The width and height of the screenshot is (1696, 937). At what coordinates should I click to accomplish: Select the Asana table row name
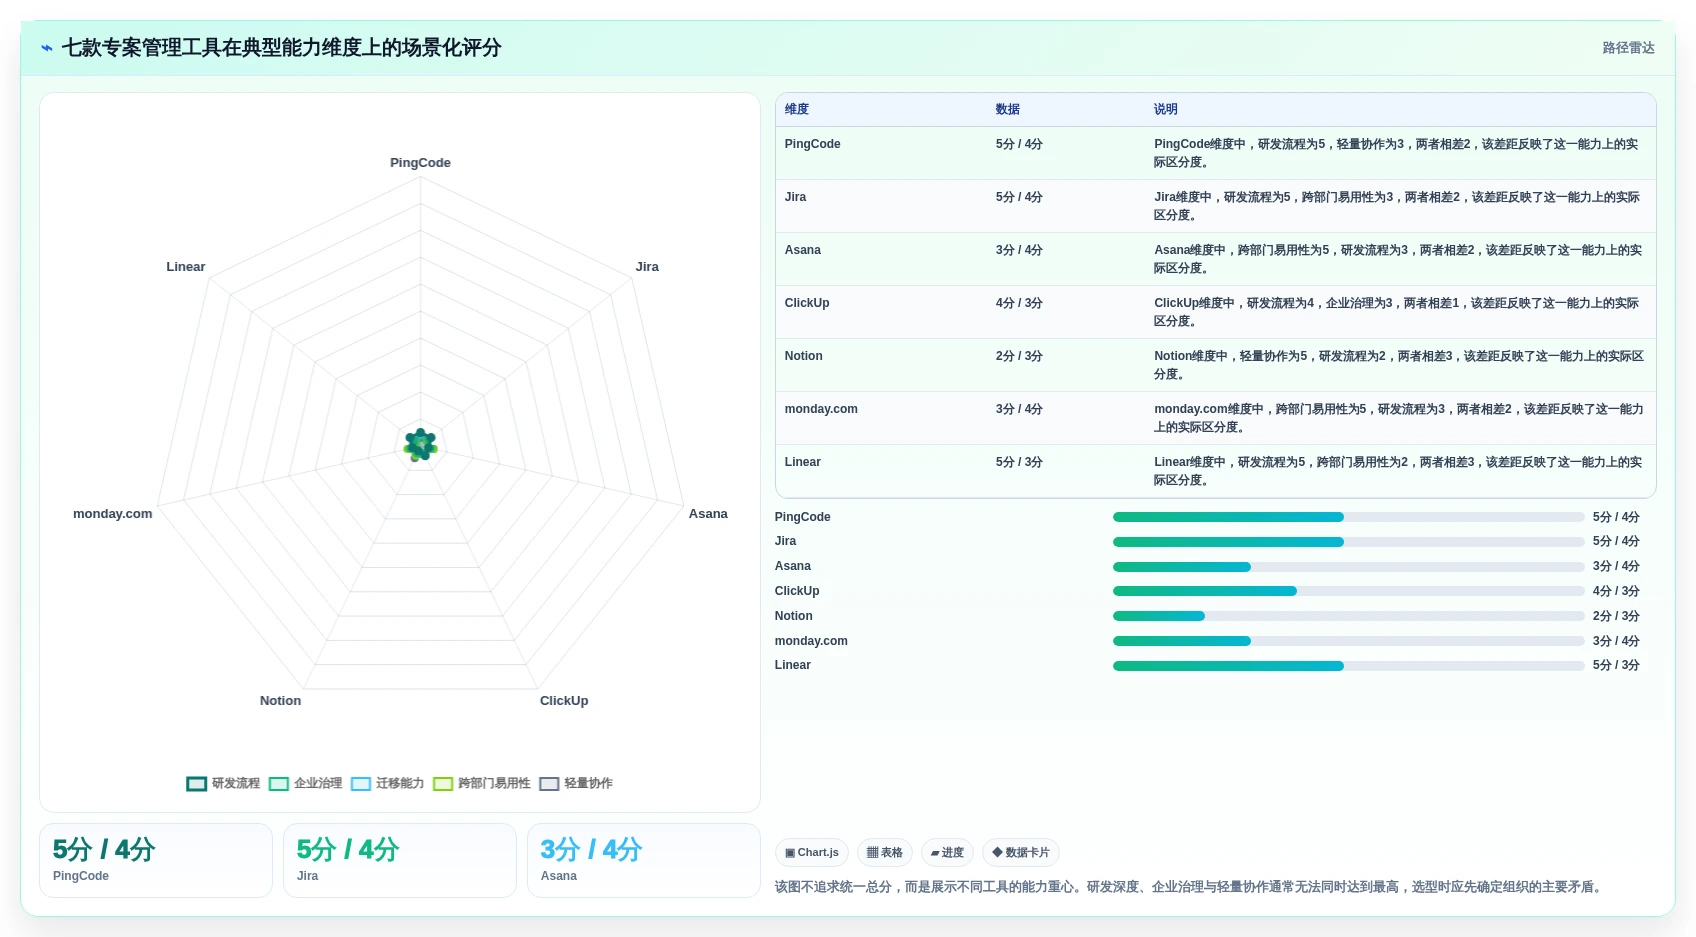click(x=803, y=250)
